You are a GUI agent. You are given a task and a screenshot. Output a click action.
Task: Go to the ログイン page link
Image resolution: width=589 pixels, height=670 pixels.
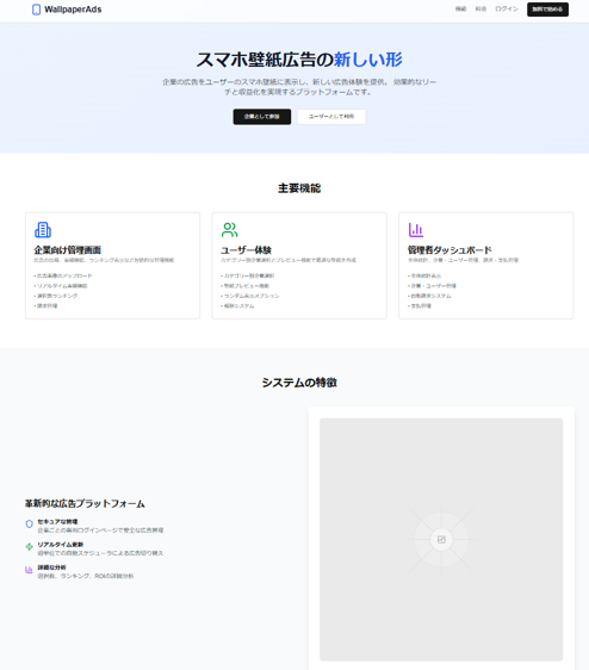tap(507, 9)
